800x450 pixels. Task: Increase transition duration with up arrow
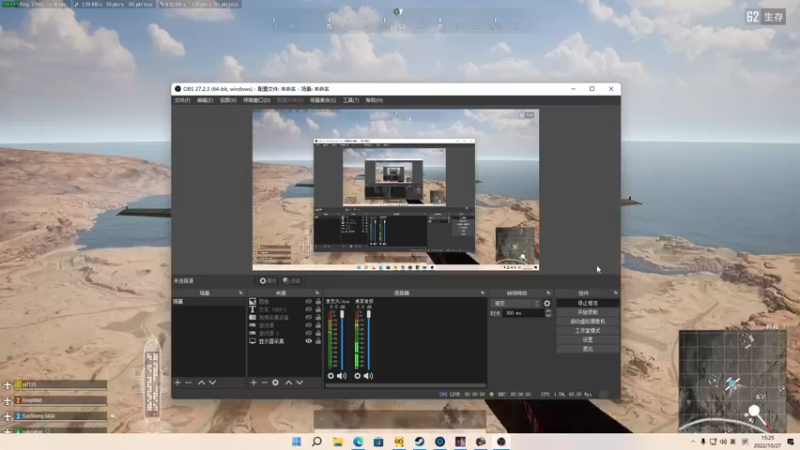(548, 311)
